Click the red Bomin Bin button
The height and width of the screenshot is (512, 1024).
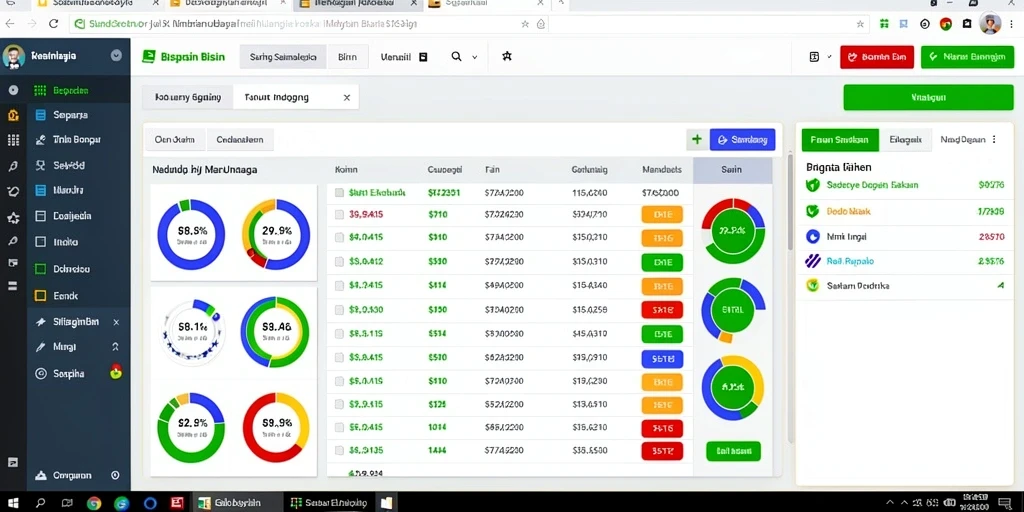coord(877,57)
